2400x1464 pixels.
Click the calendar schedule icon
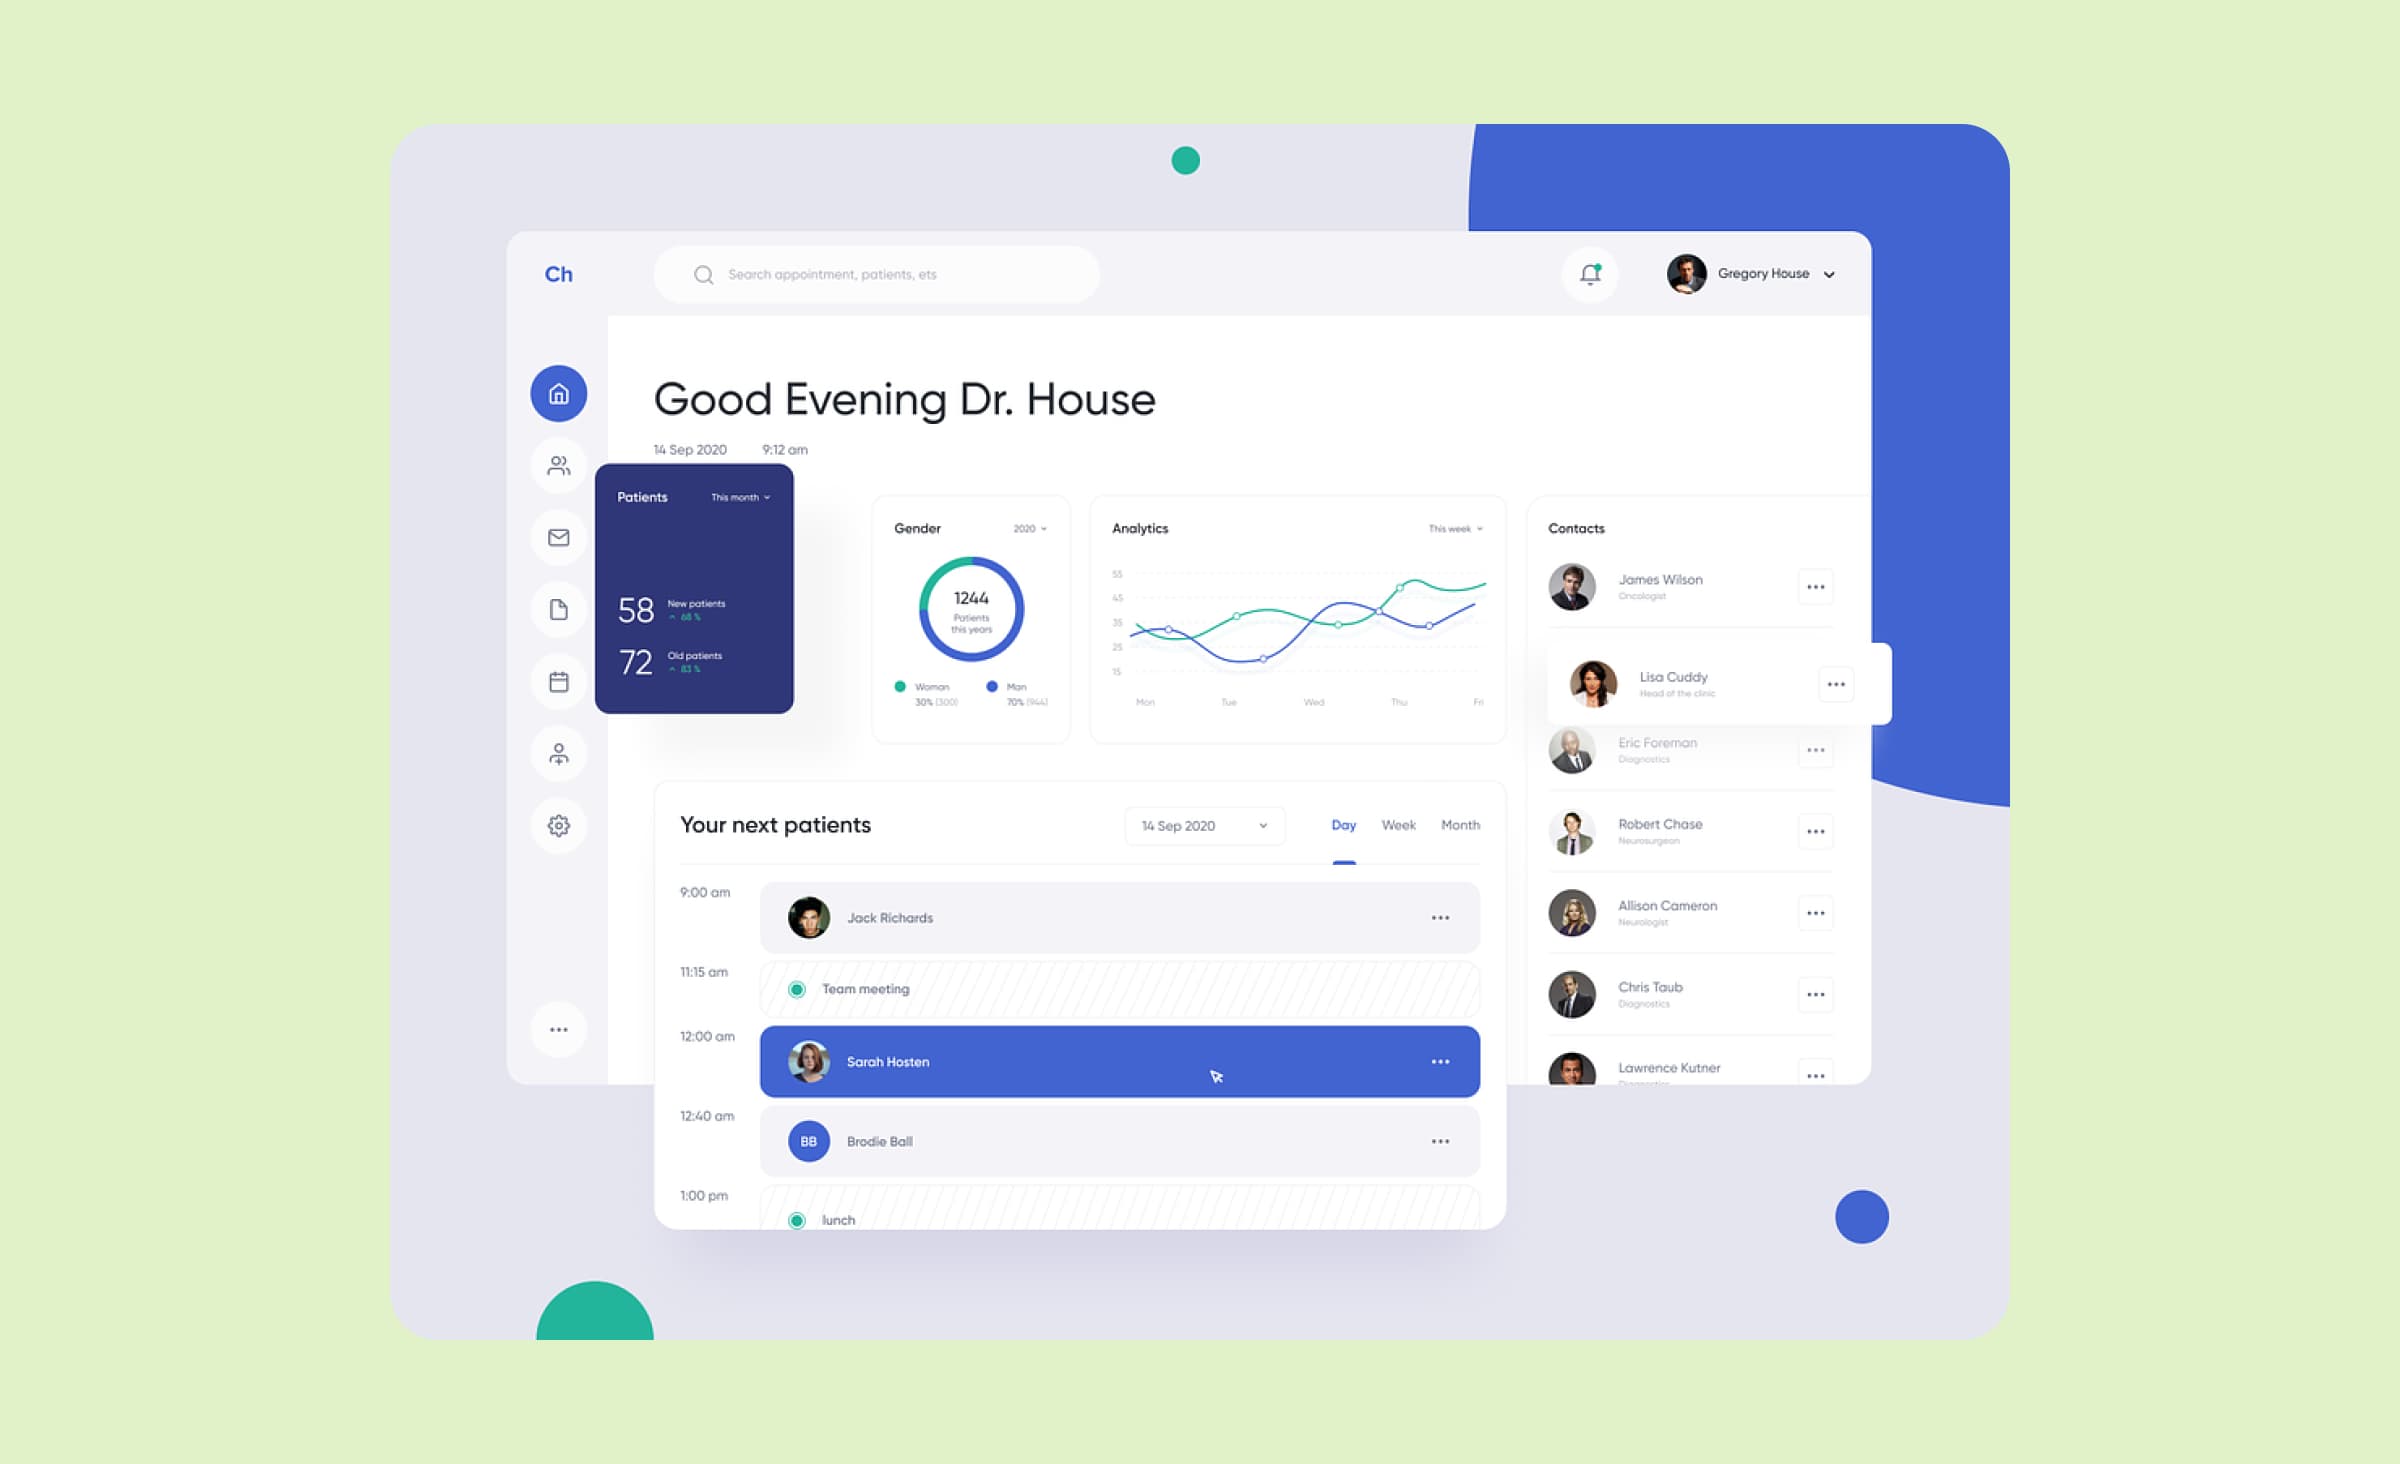pyautogui.click(x=557, y=681)
